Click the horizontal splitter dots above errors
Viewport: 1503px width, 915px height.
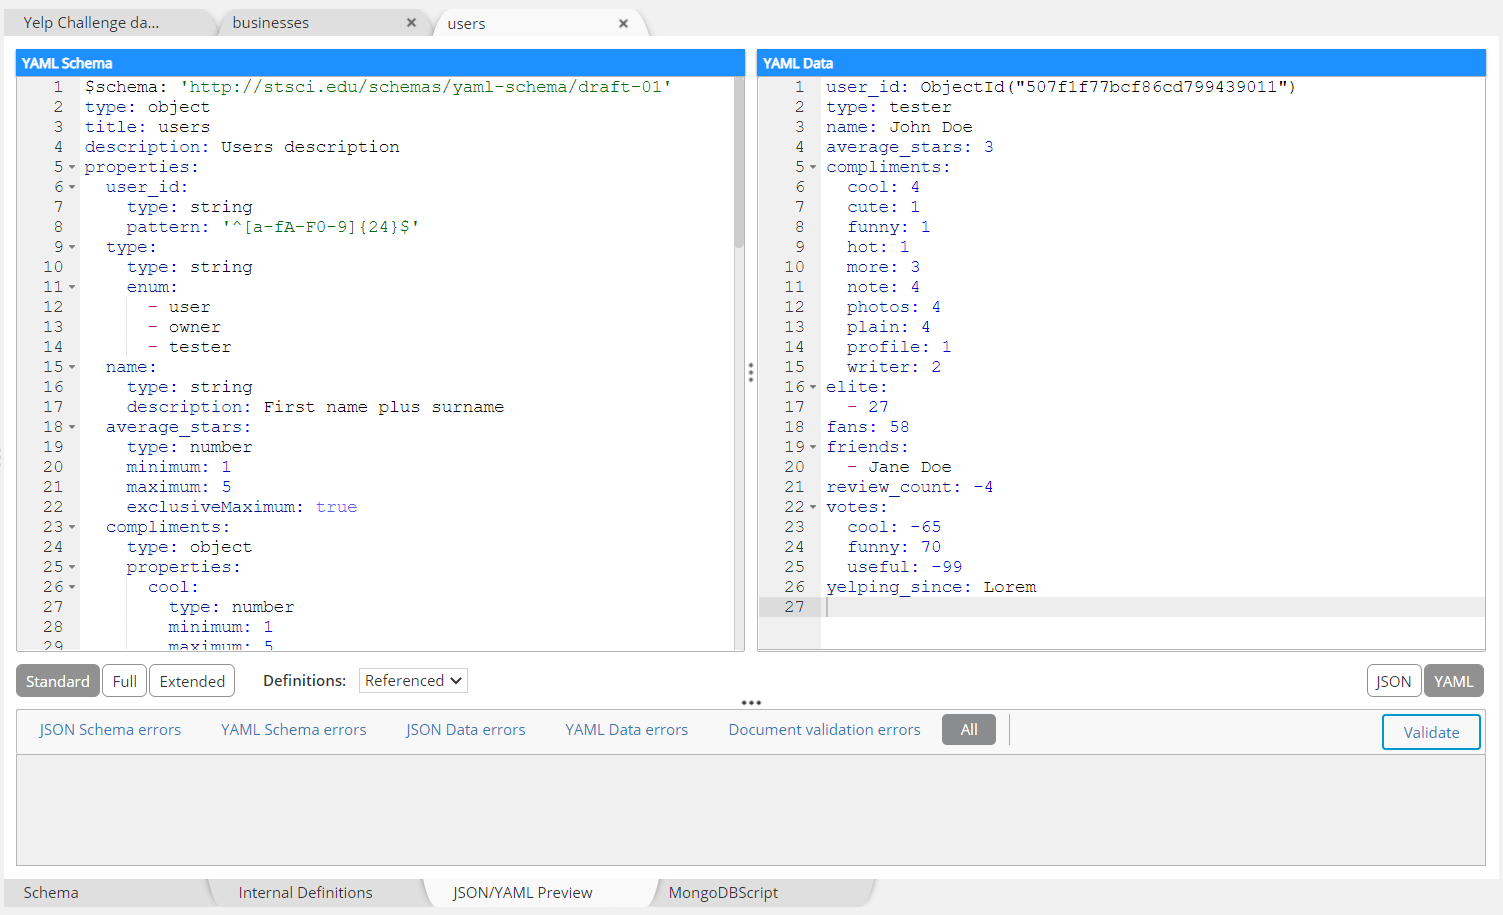coord(751,703)
